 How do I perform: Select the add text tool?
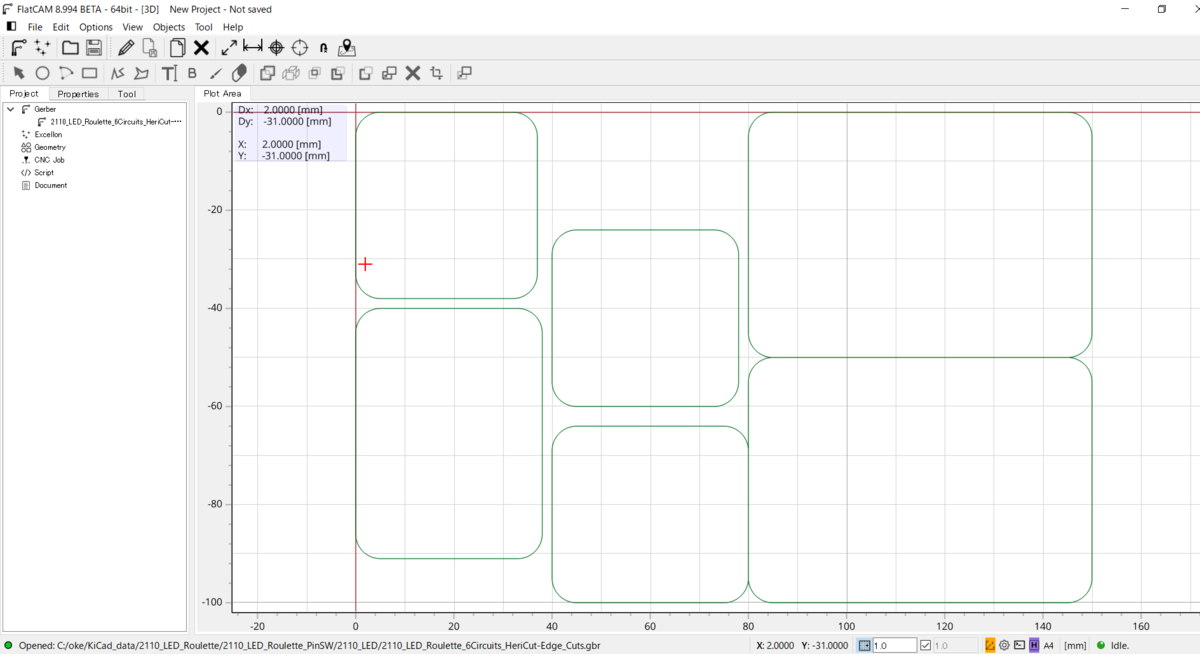(169, 73)
